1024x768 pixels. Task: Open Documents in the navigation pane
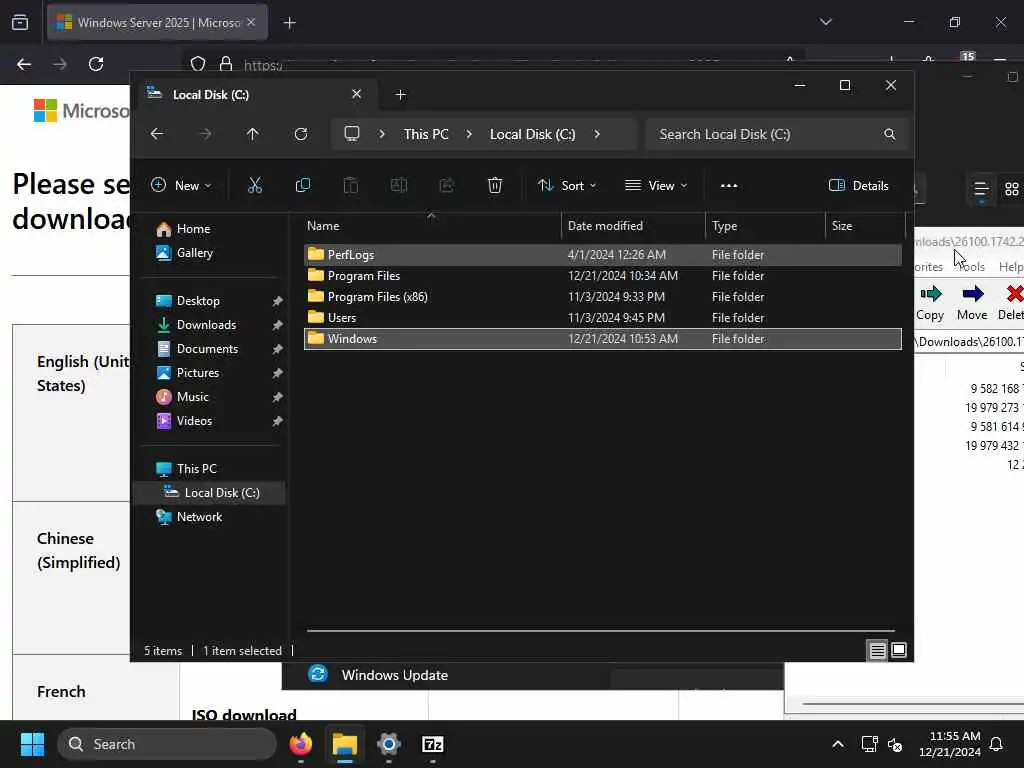[207, 349]
